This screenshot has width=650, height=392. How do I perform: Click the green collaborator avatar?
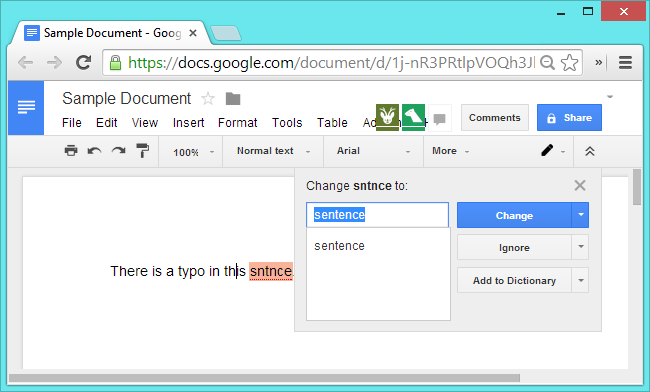click(x=413, y=117)
